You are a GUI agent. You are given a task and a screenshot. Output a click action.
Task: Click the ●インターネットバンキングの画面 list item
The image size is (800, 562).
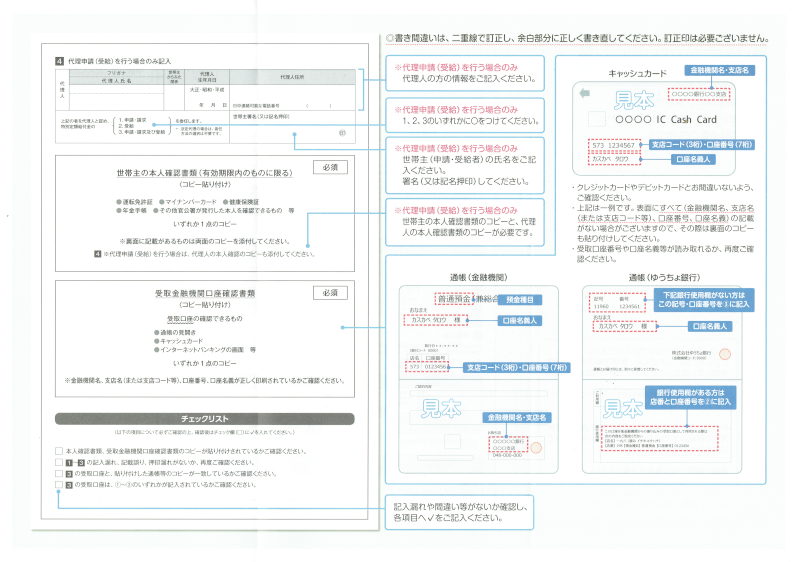pos(205,350)
